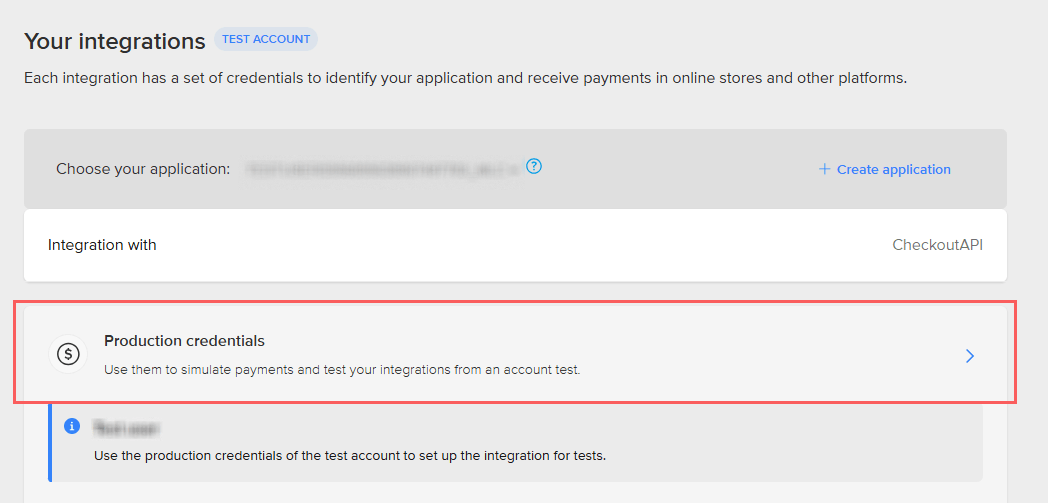Click the blurred heading in the info banner

(x=126, y=428)
